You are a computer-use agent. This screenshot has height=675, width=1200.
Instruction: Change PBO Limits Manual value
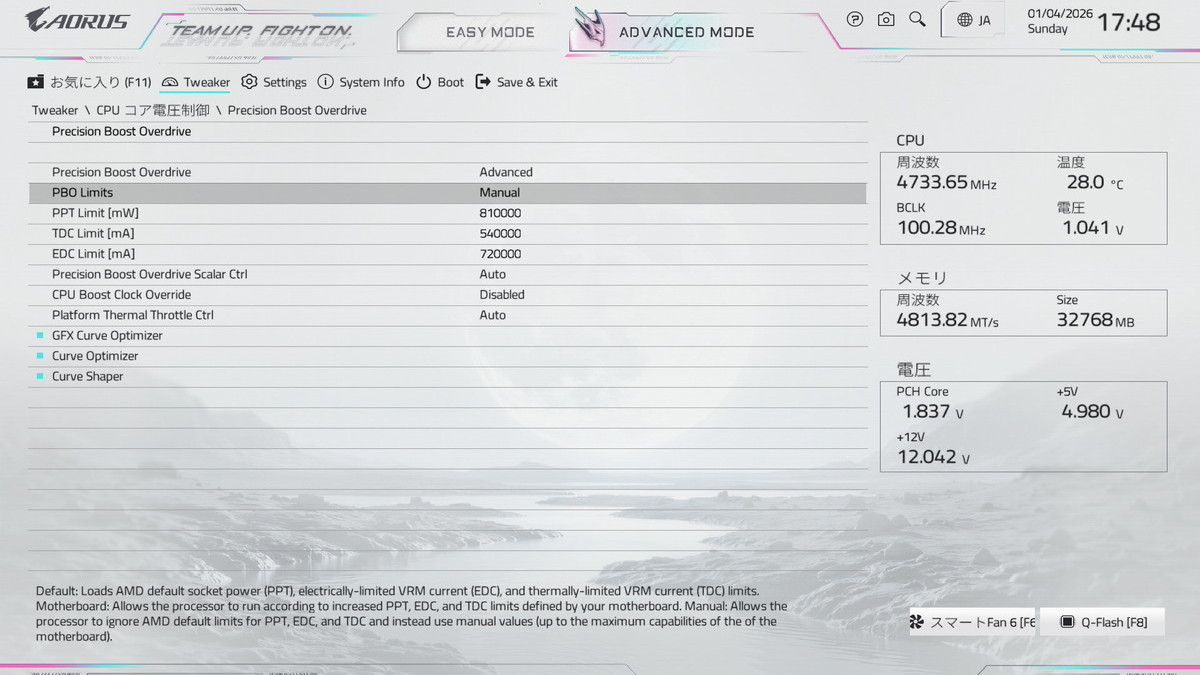tap(500, 193)
